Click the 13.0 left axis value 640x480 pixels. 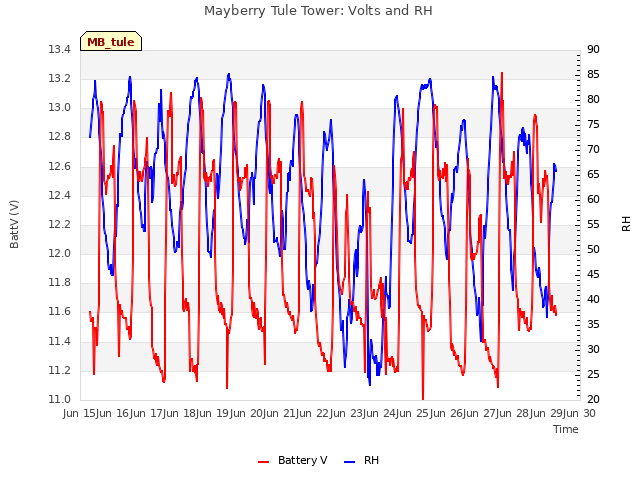60,108
